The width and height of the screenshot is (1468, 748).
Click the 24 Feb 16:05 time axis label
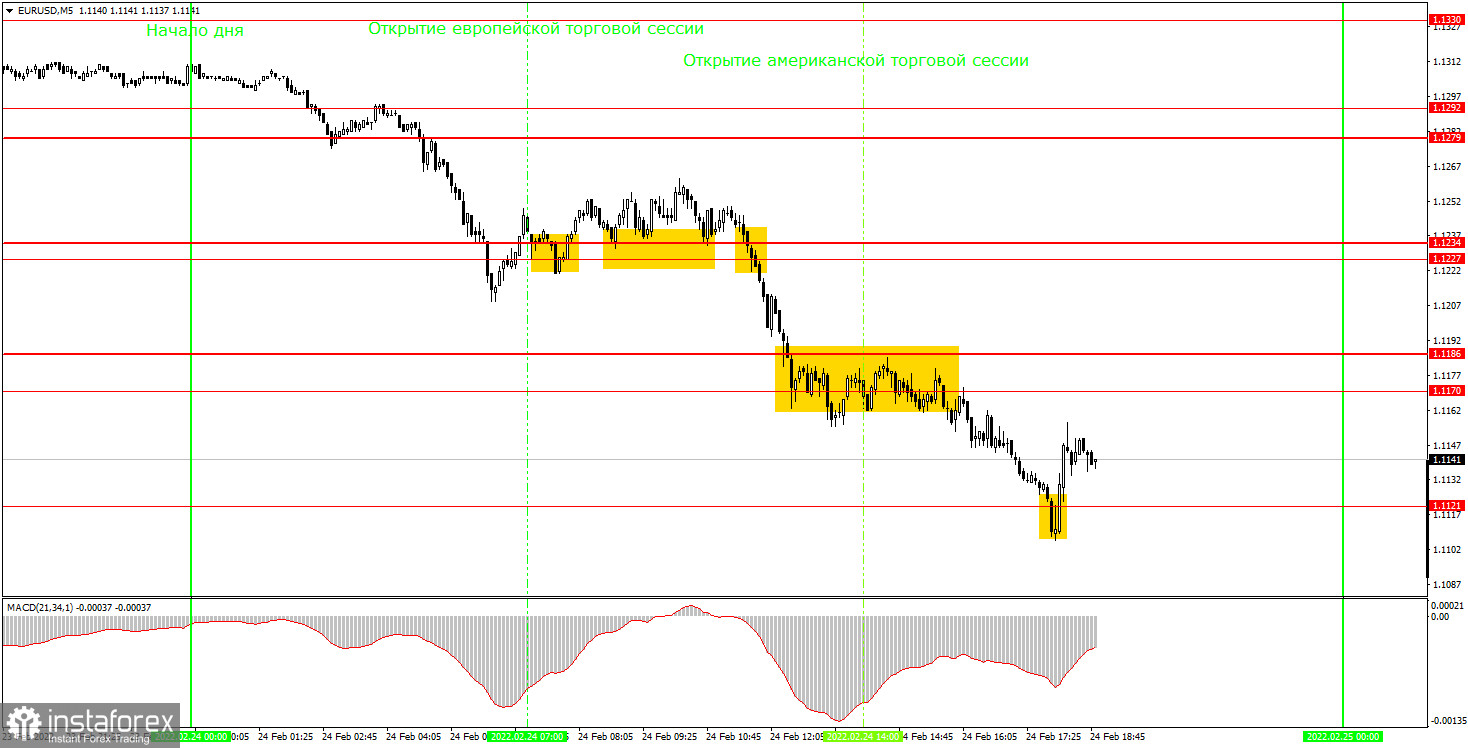coord(989,736)
